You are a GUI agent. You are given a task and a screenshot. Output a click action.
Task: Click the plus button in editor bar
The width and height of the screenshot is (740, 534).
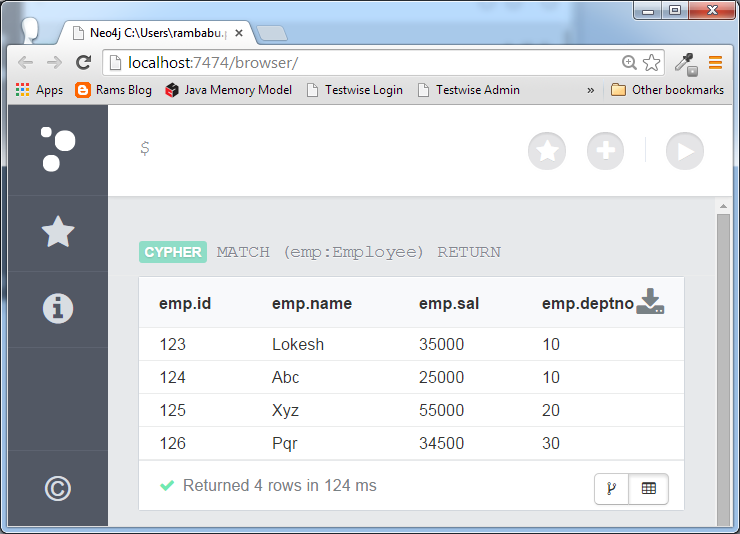605,151
